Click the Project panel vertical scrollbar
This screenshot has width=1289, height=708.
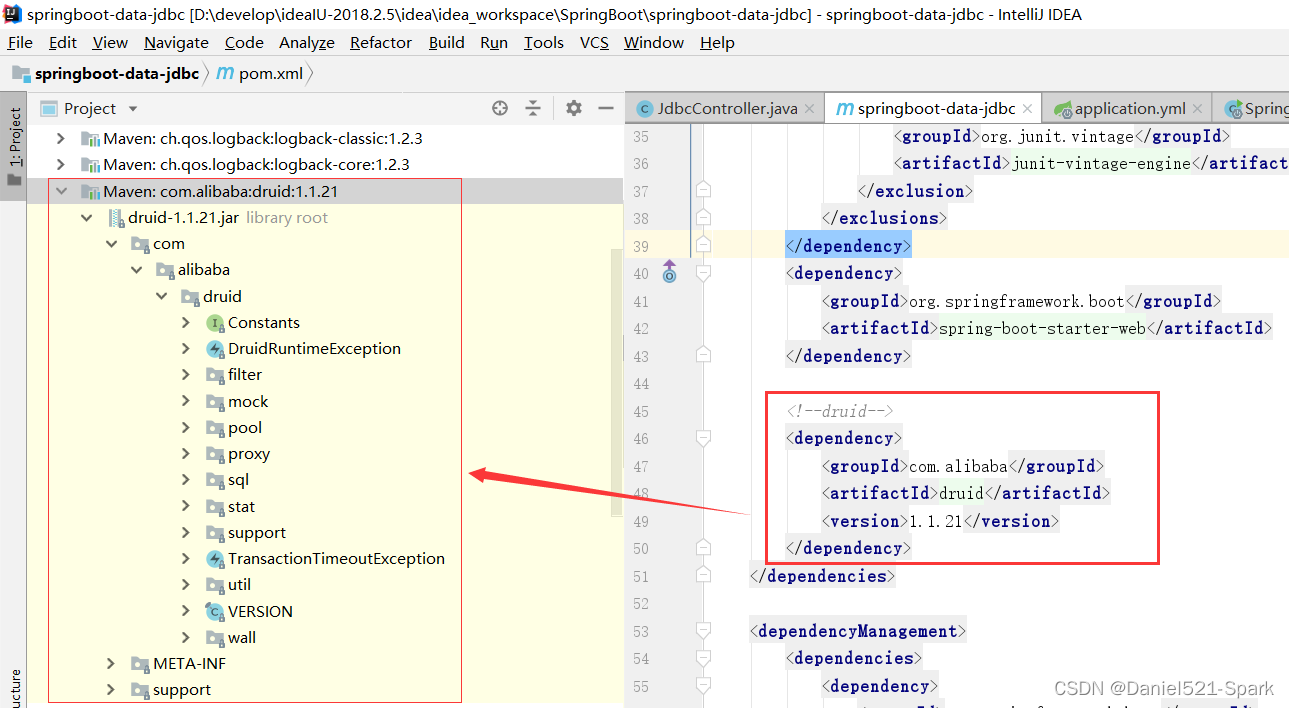point(617,383)
